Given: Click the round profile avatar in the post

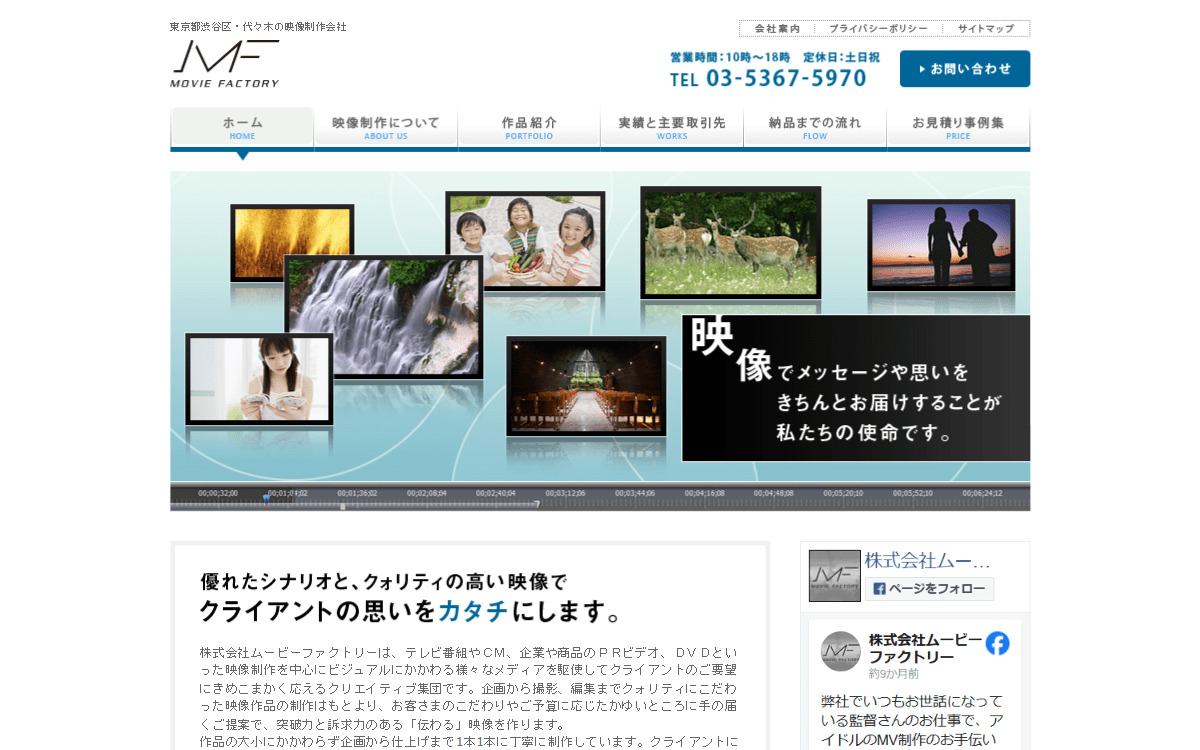Looking at the screenshot, I should click(840, 650).
